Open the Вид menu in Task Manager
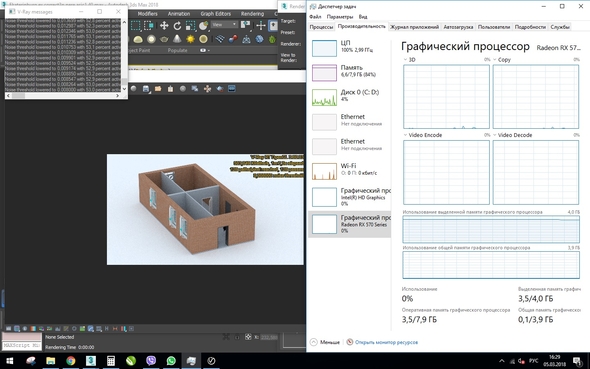This screenshot has width=590, height=369. (x=363, y=17)
